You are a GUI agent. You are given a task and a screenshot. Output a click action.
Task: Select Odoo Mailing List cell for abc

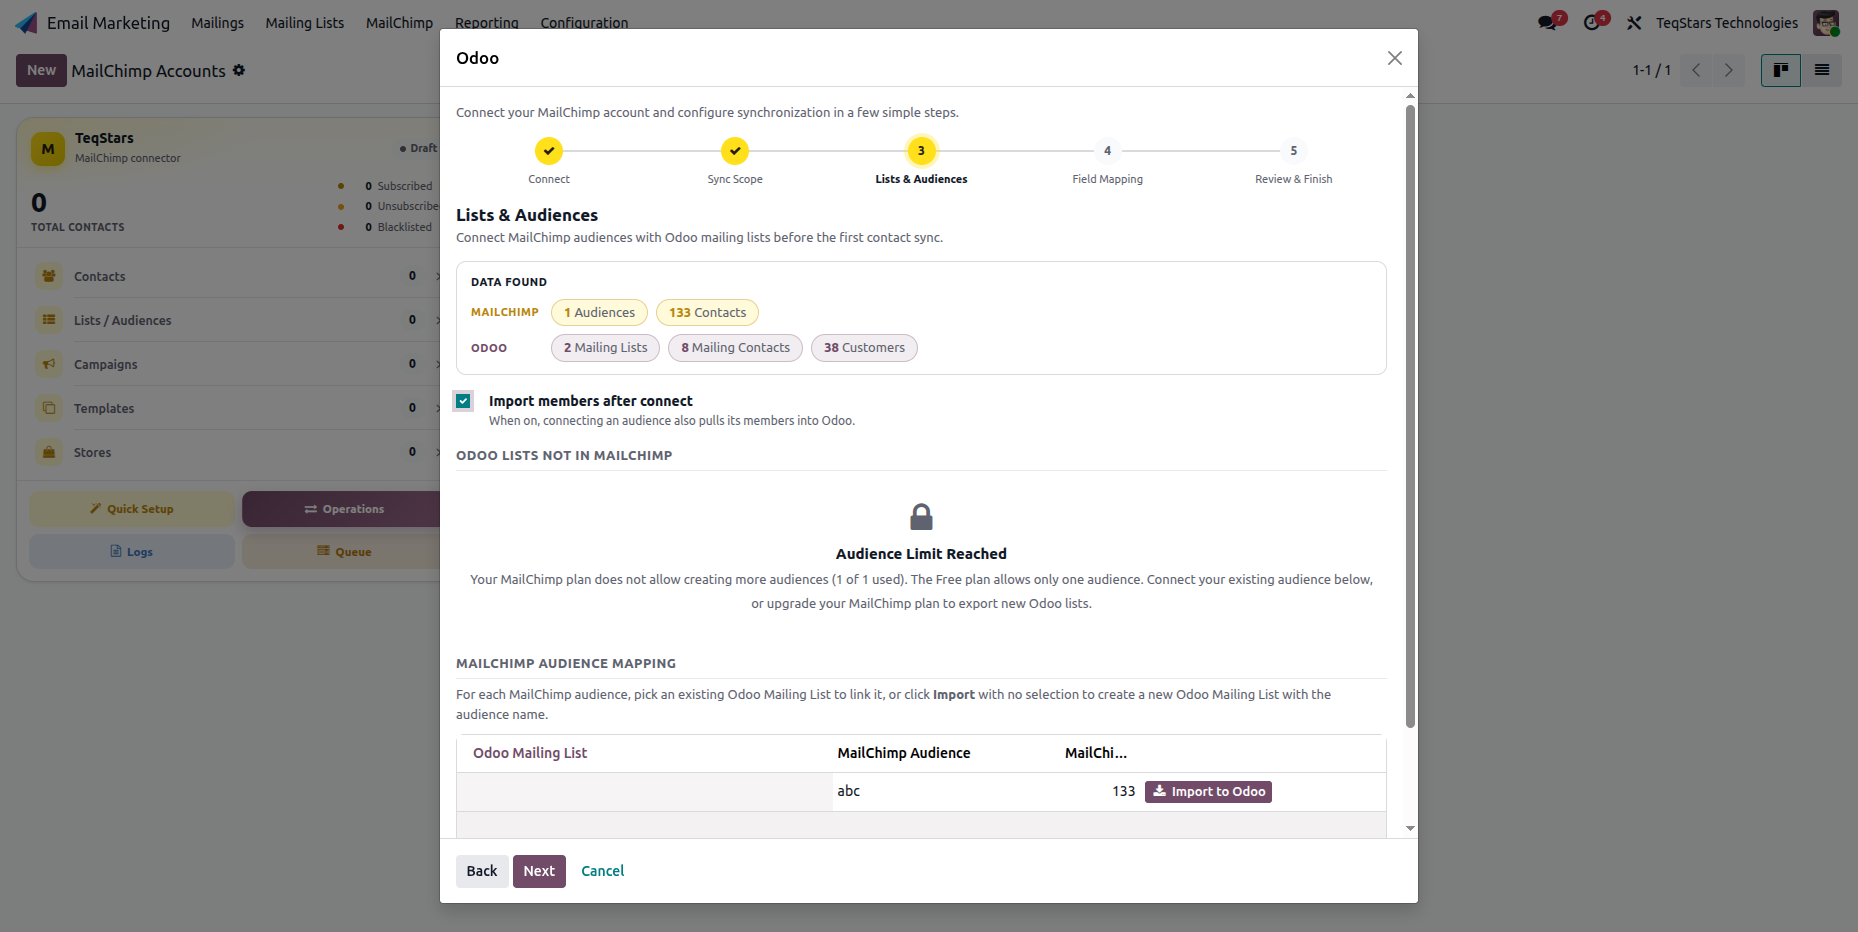[x=645, y=791]
